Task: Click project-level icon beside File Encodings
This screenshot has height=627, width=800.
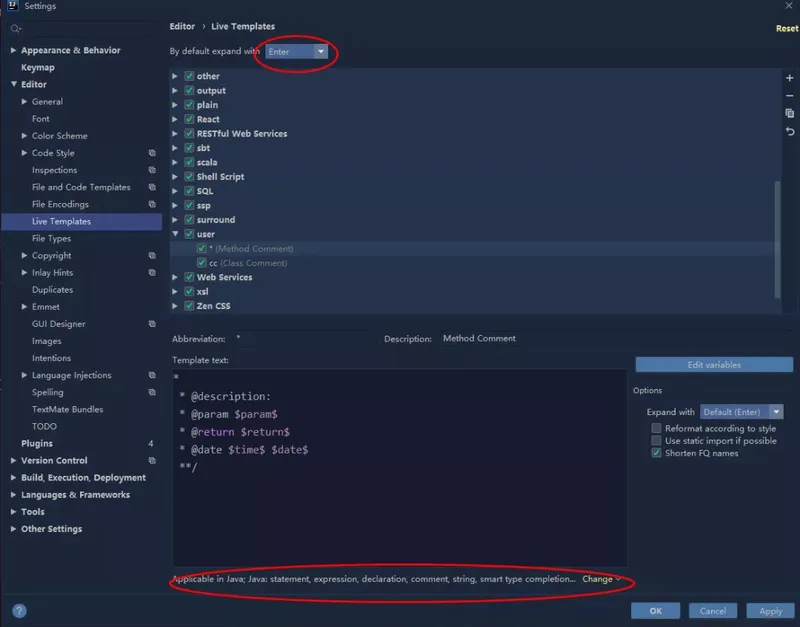Action: (152, 204)
